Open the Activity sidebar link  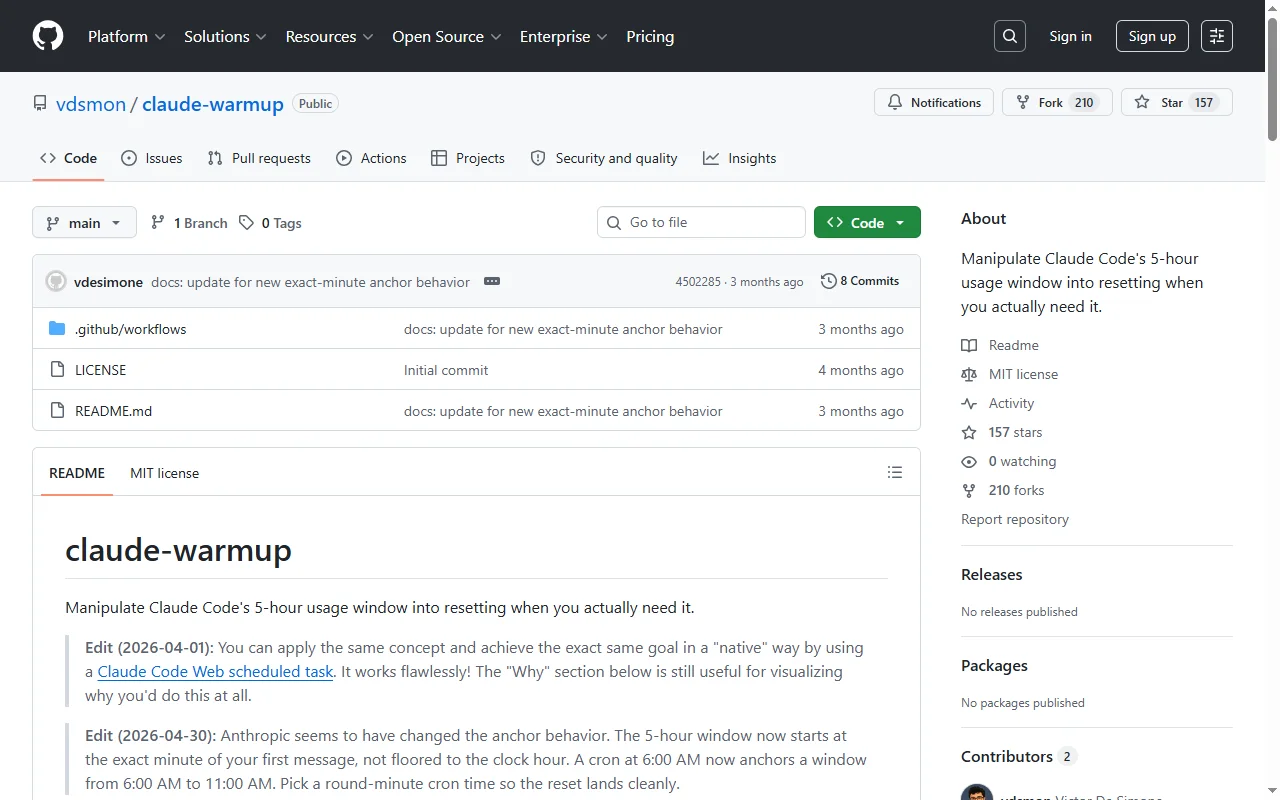998,403
